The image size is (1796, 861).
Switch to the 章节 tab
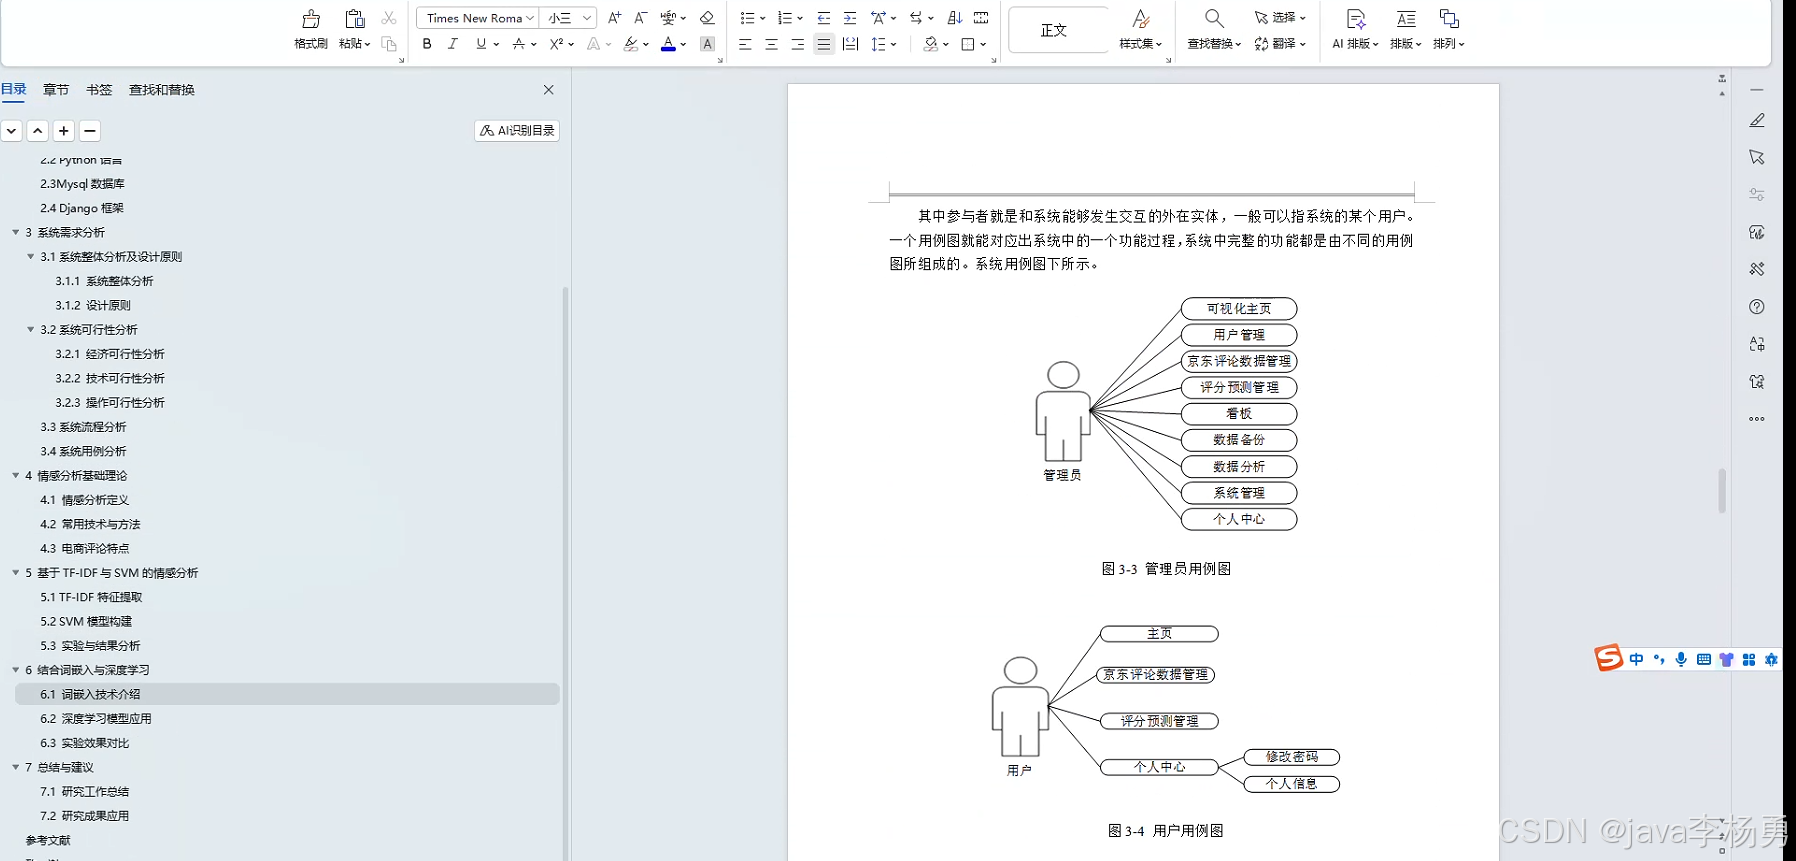tap(56, 90)
